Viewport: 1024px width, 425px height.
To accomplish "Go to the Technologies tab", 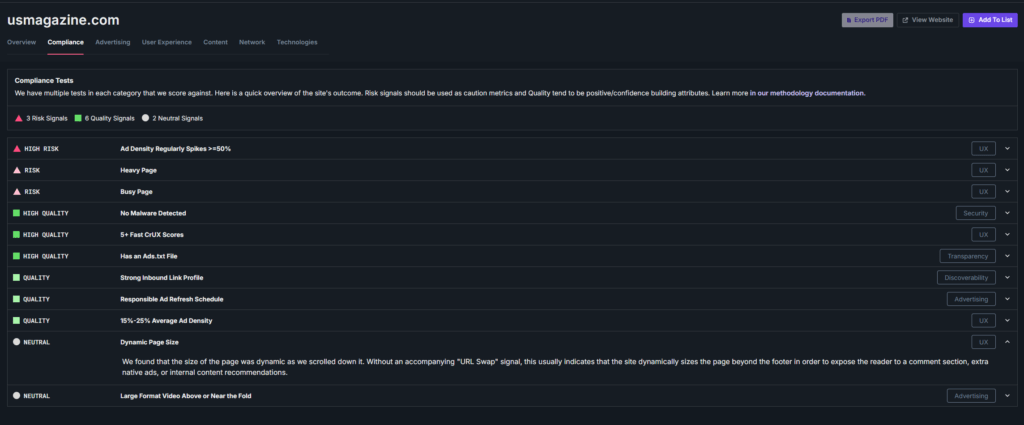I will pyautogui.click(x=296, y=42).
